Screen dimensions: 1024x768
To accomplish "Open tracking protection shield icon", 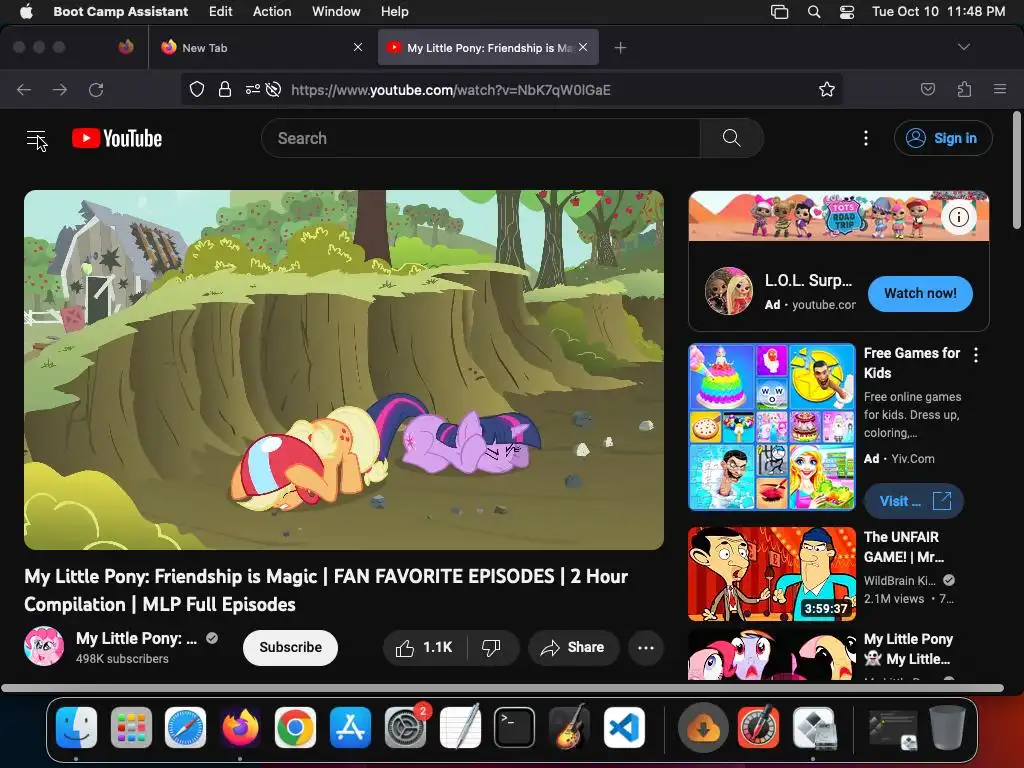I will pyautogui.click(x=197, y=89).
